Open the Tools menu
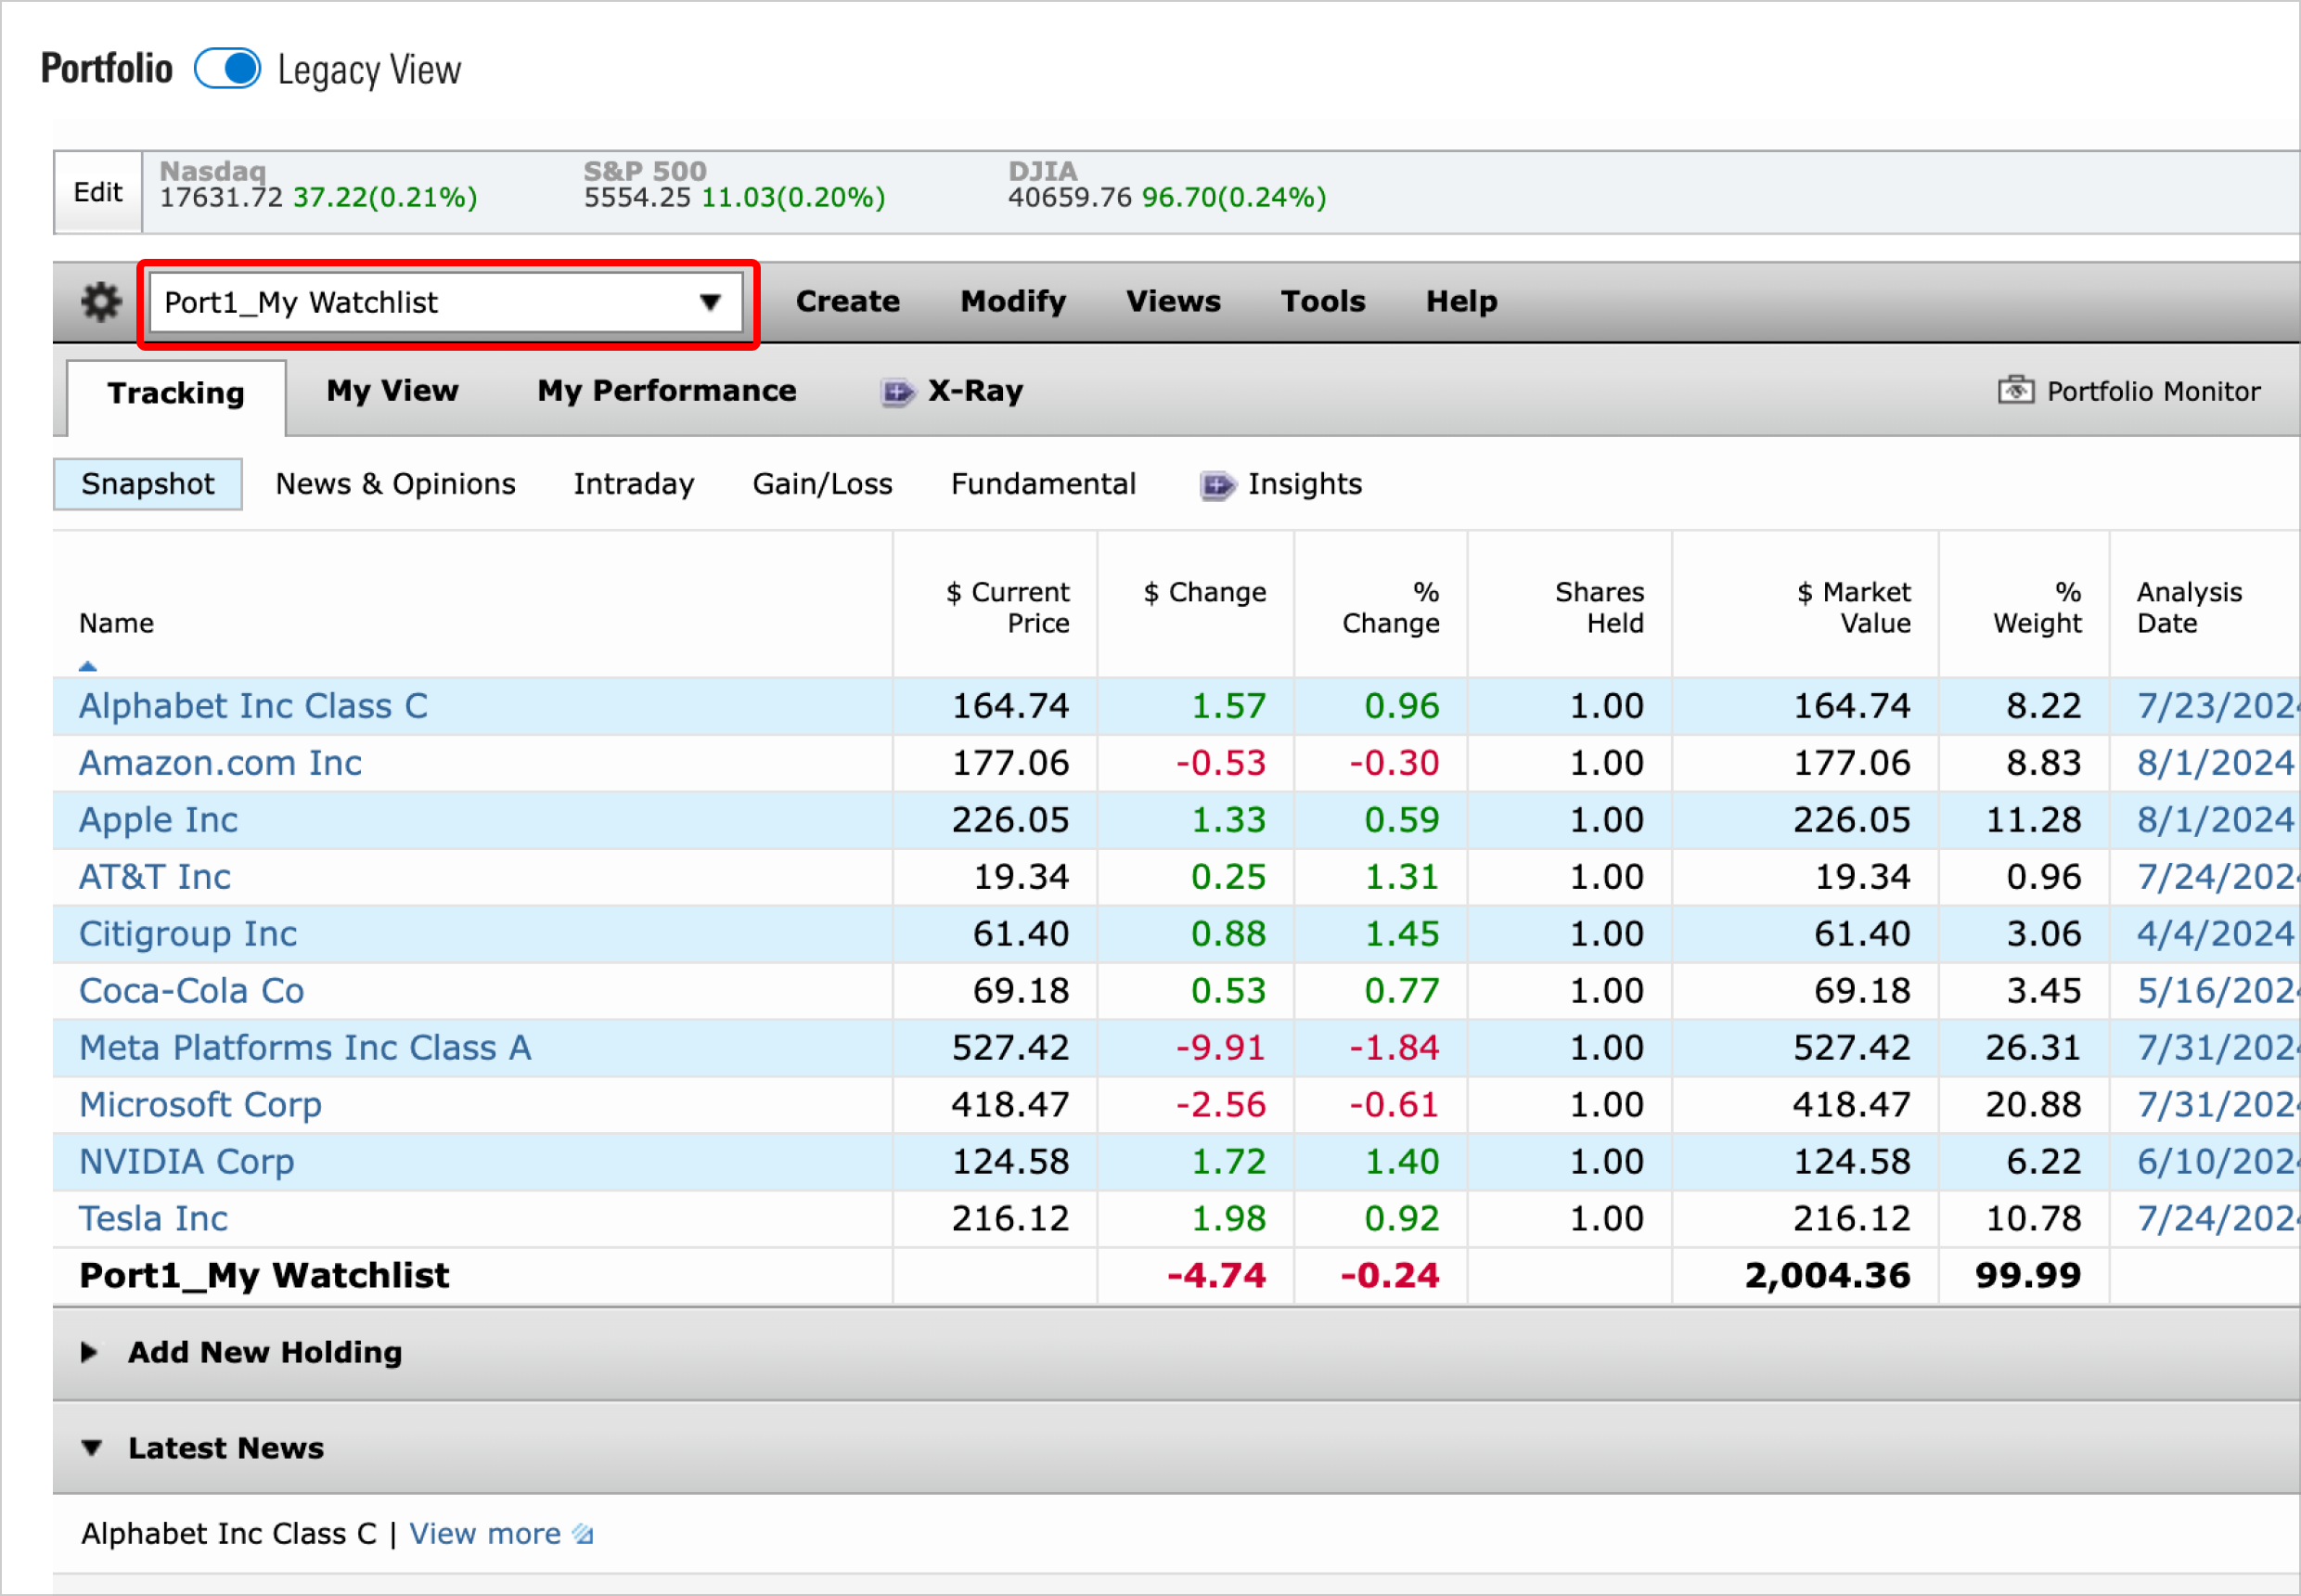2301x1596 pixels. point(1323,302)
